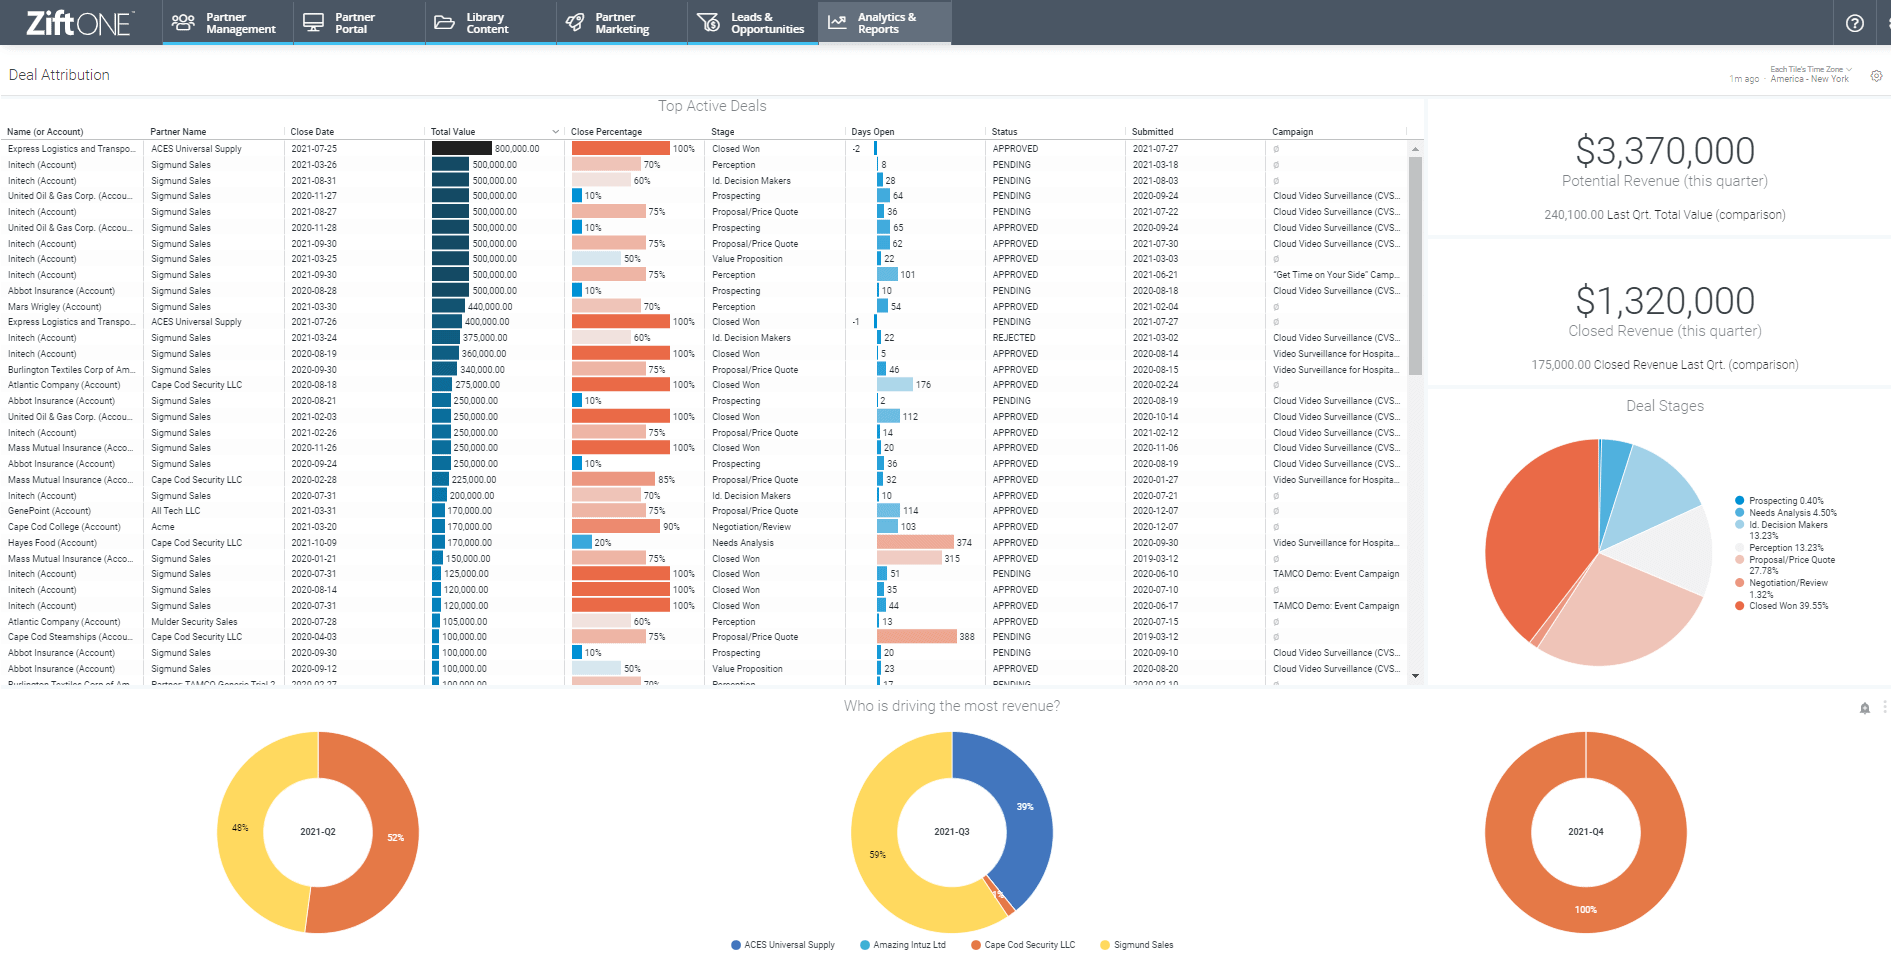Click the Acme partner name cell
Viewport: 1891px width, 961px height.
[x=163, y=527]
